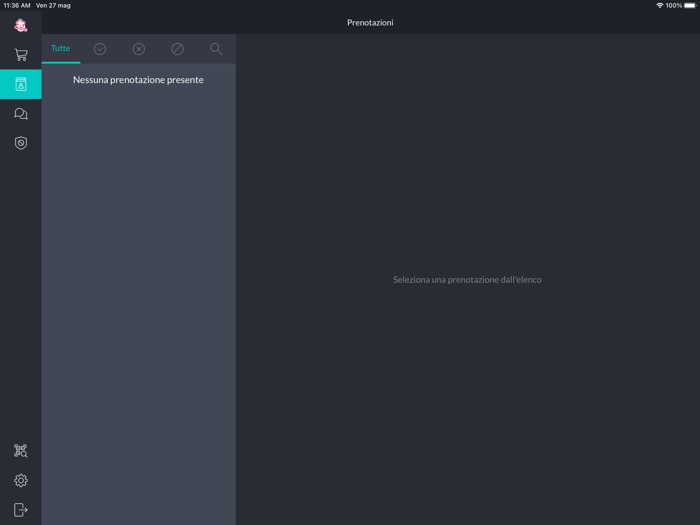This screenshot has width=700, height=525.
Task: Filter confirmed reservations with checkmark tab
Action: [100, 49]
